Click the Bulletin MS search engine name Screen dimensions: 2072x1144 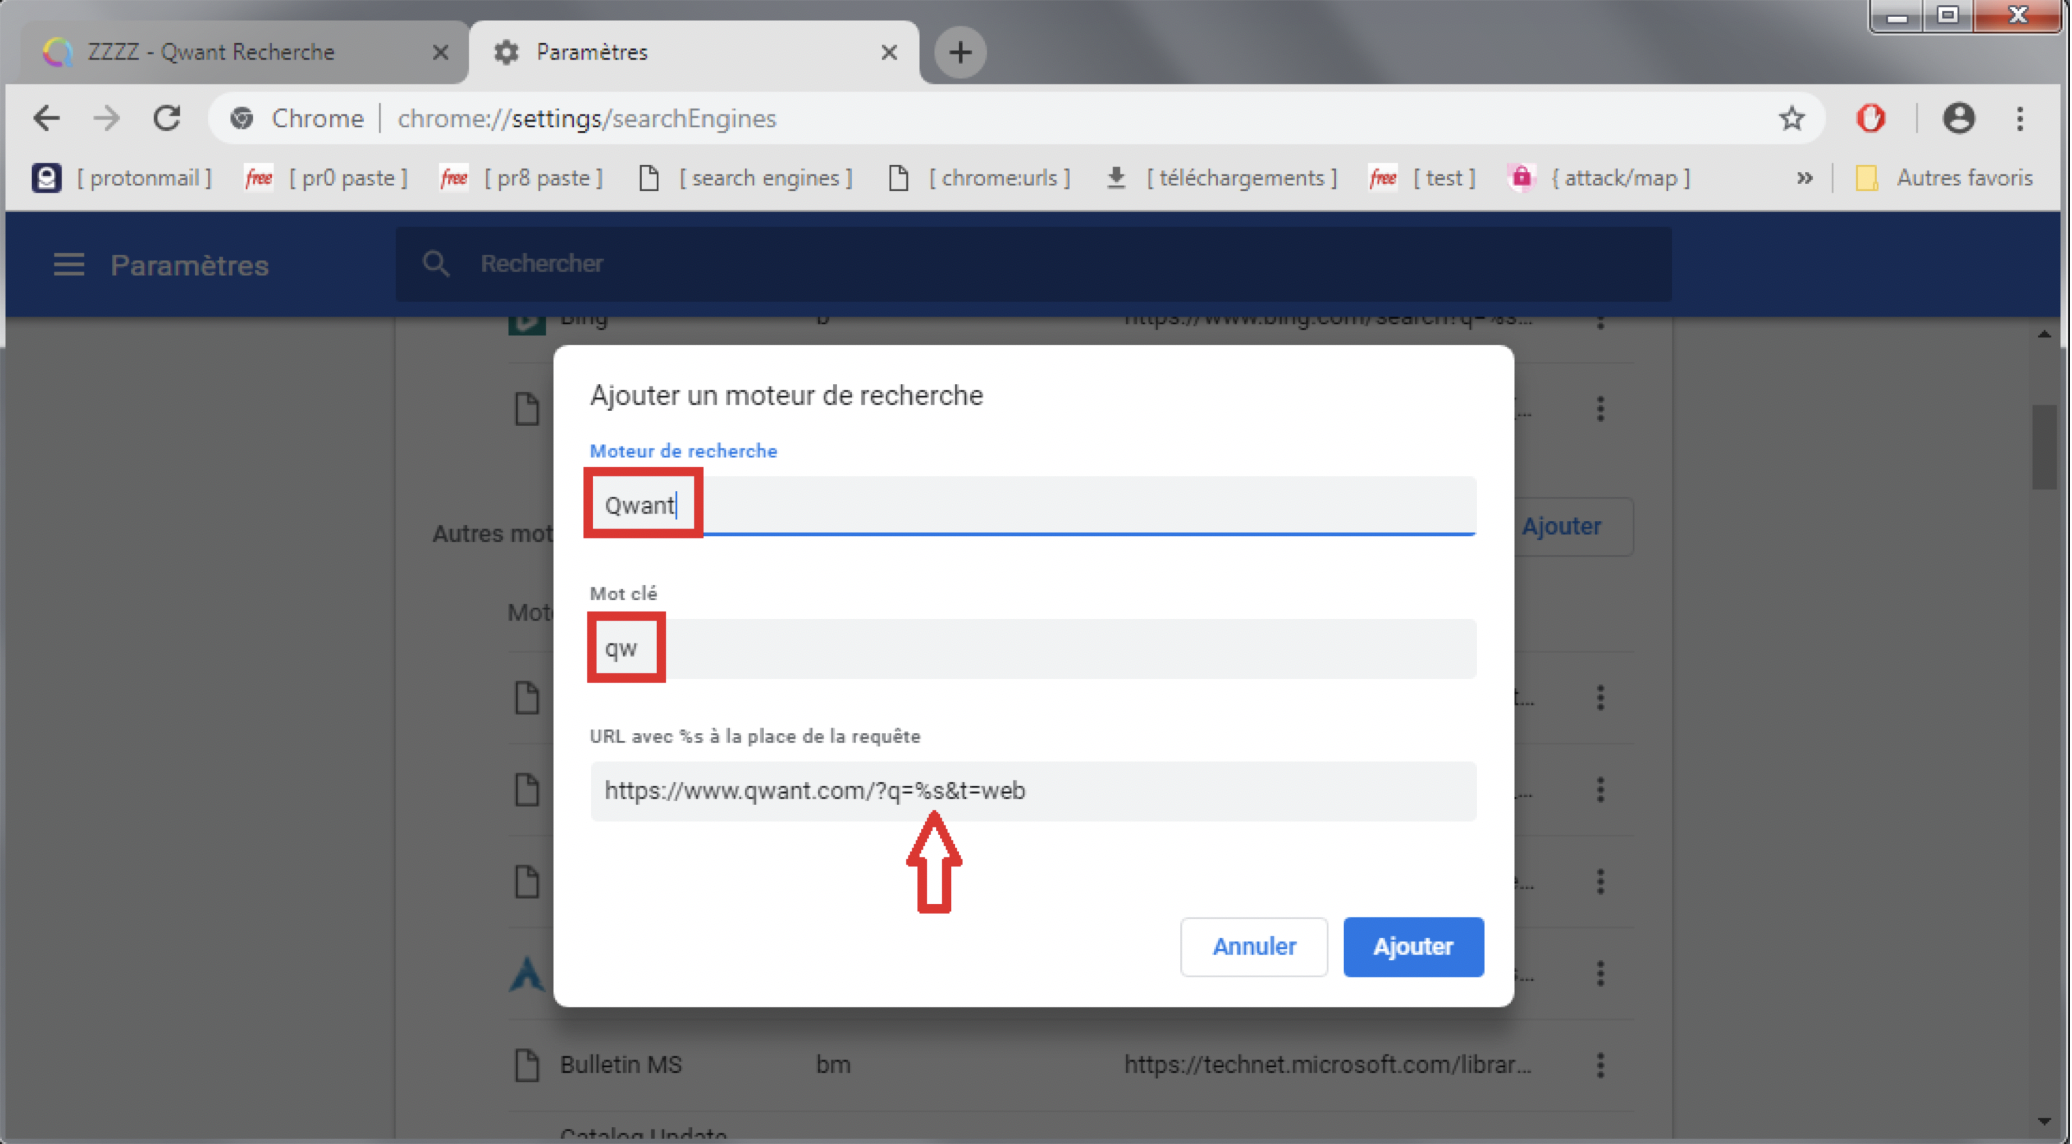(x=621, y=1065)
